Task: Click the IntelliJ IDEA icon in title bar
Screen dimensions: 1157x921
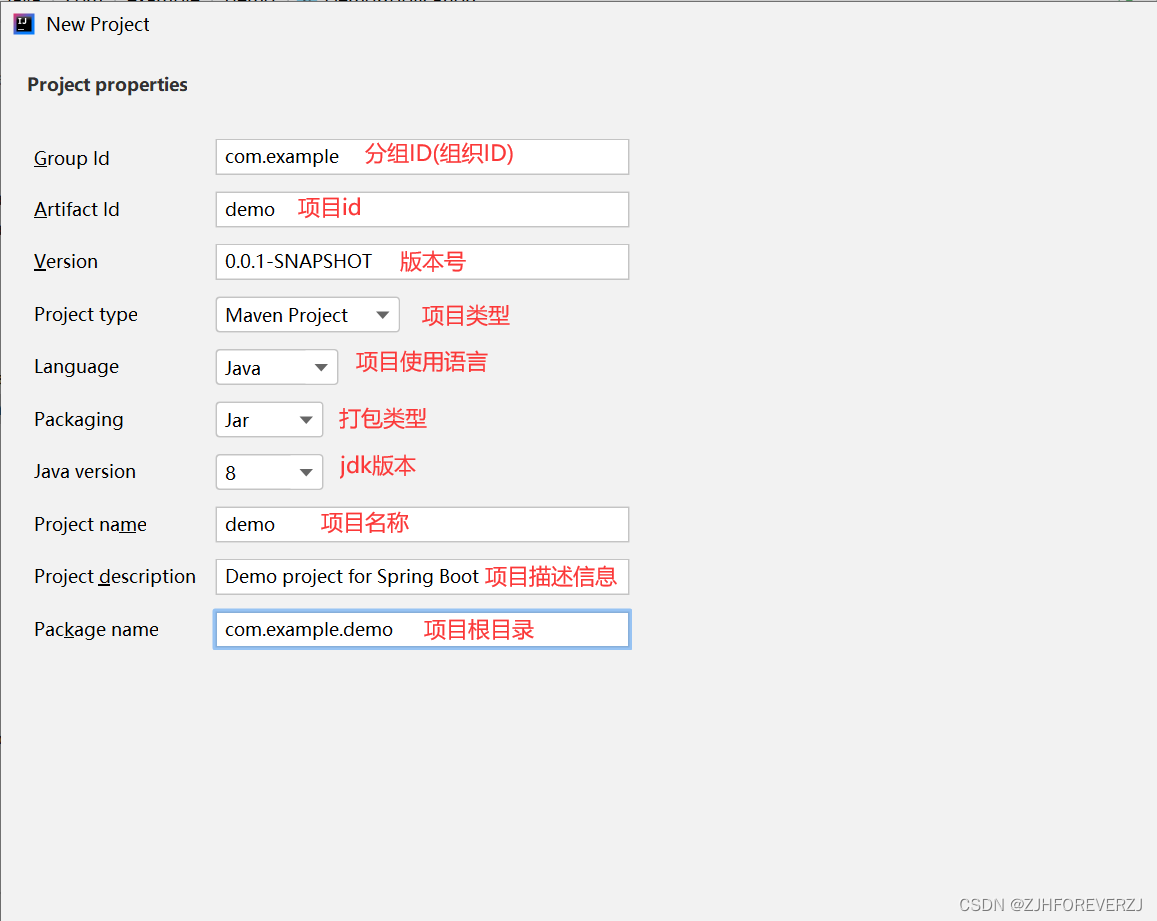Action: [x=24, y=24]
